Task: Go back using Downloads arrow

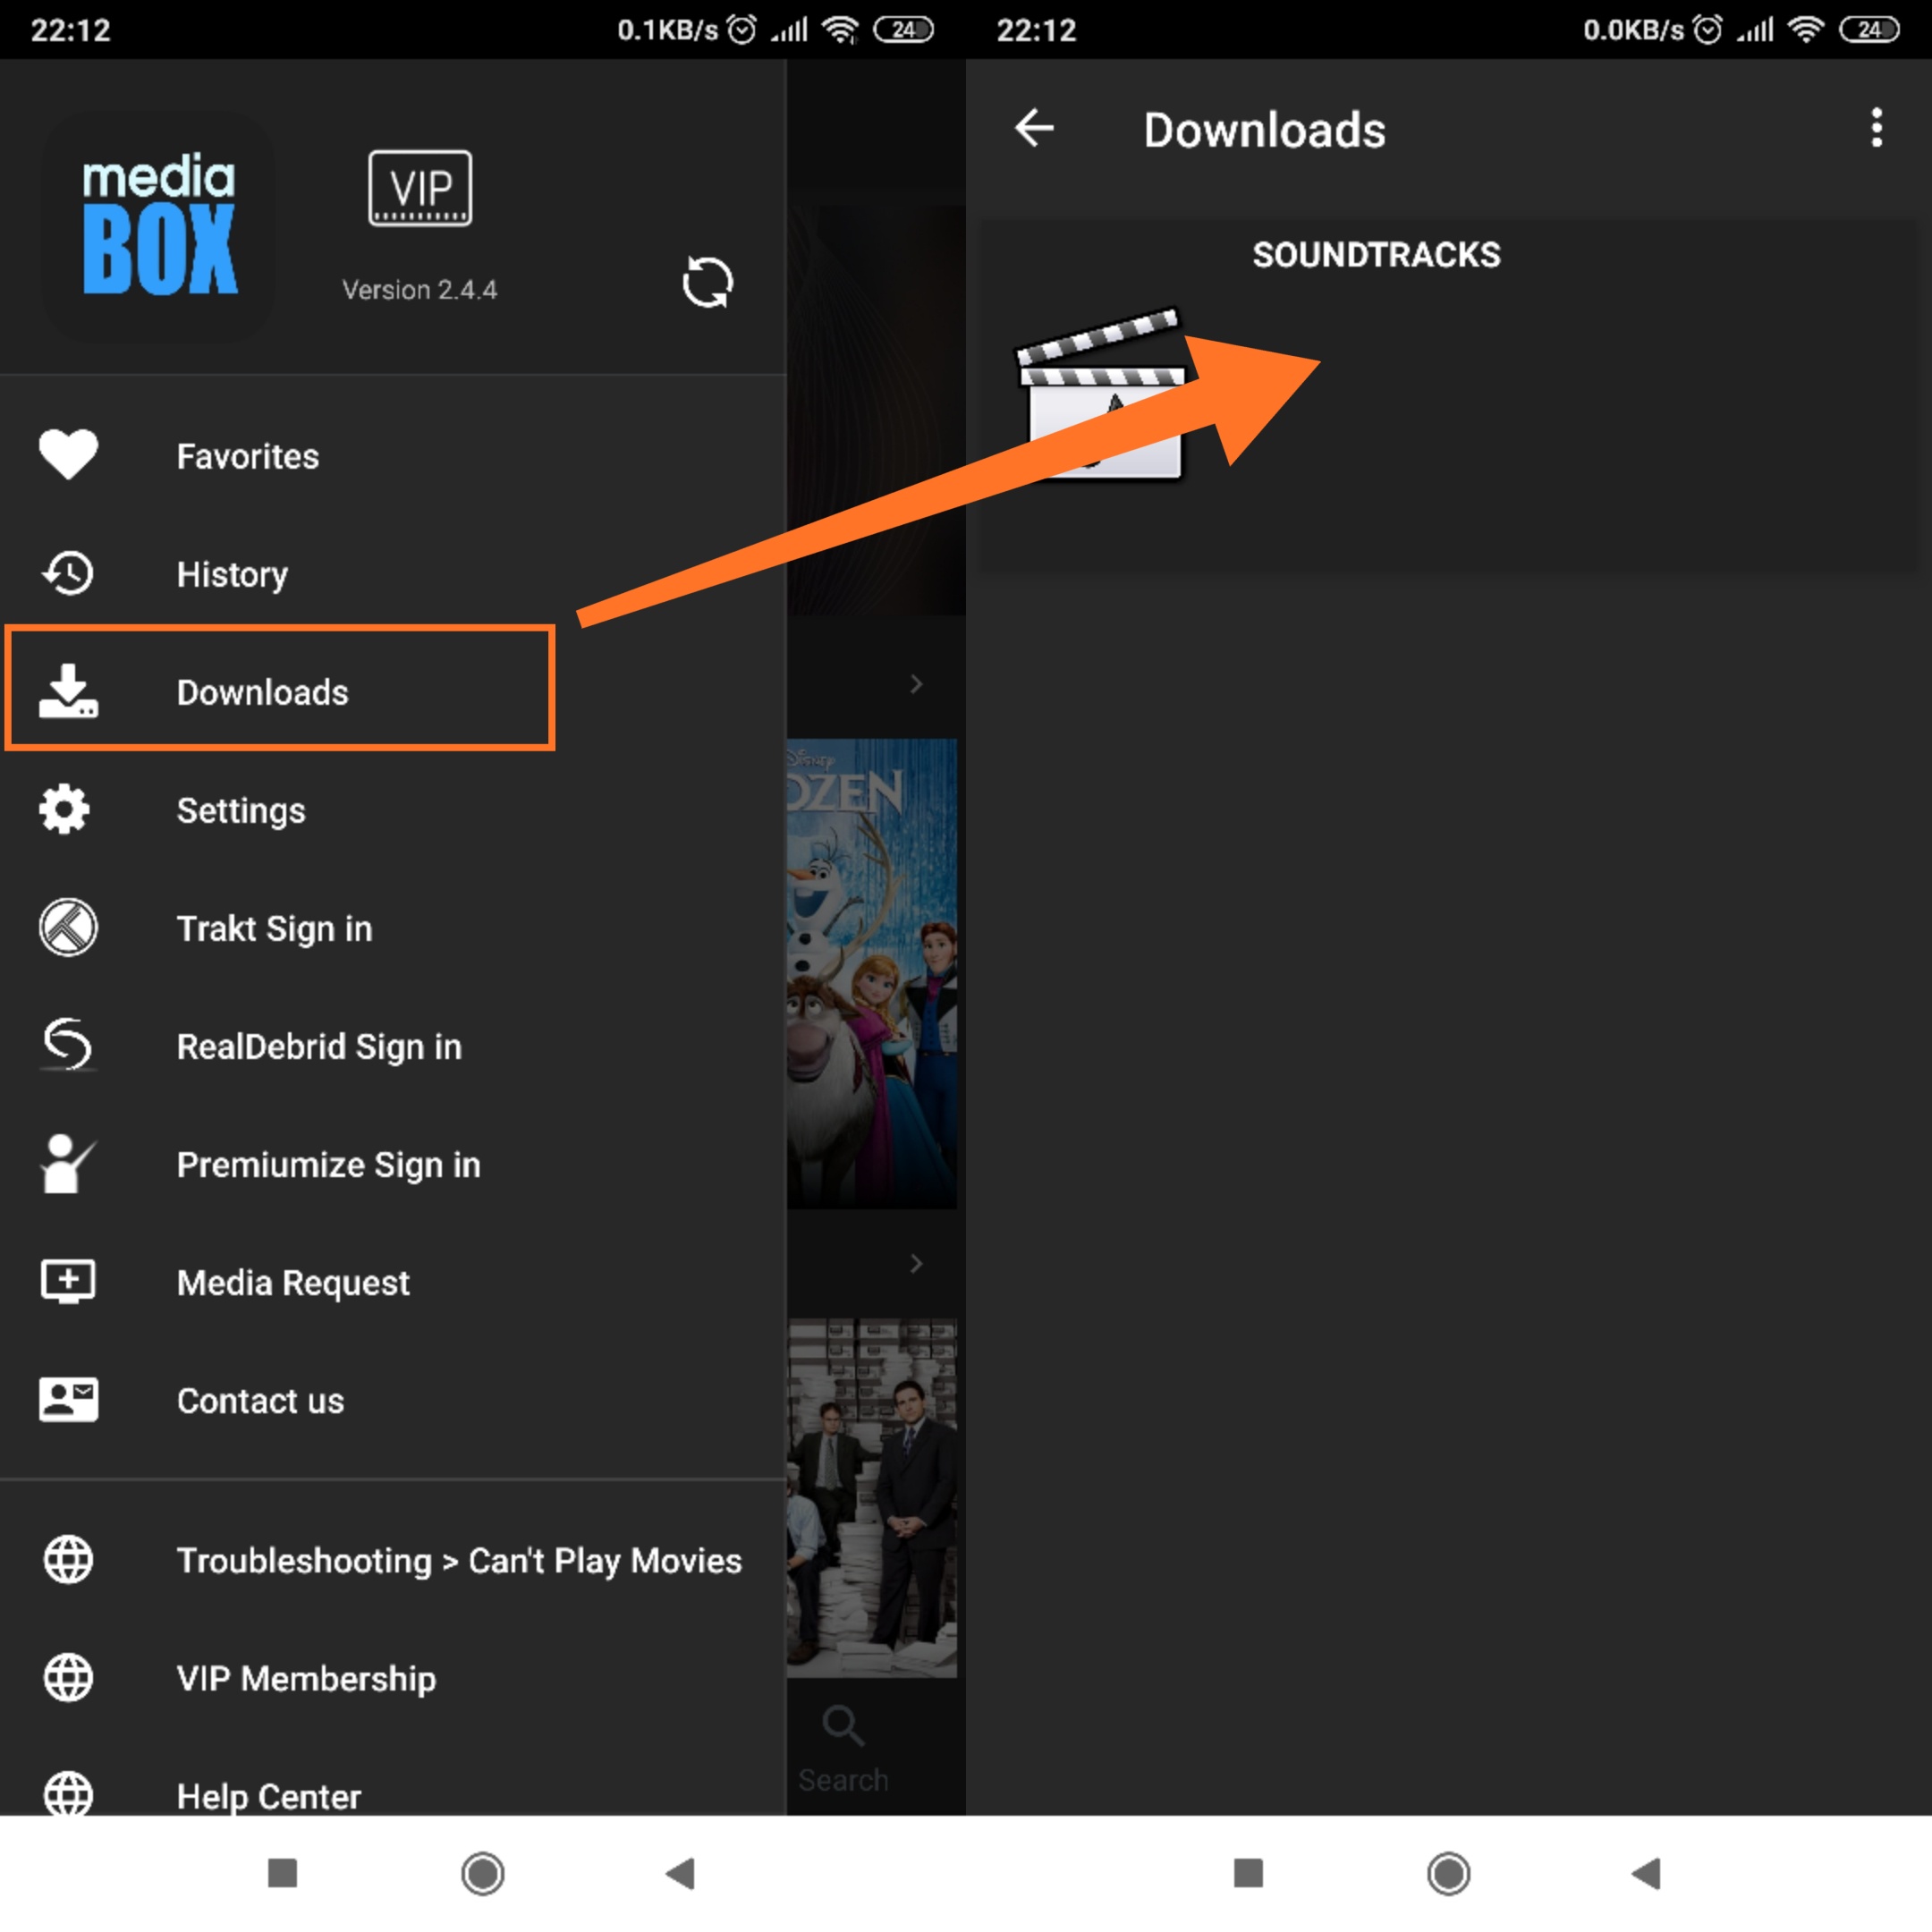Action: pos(1034,129)
